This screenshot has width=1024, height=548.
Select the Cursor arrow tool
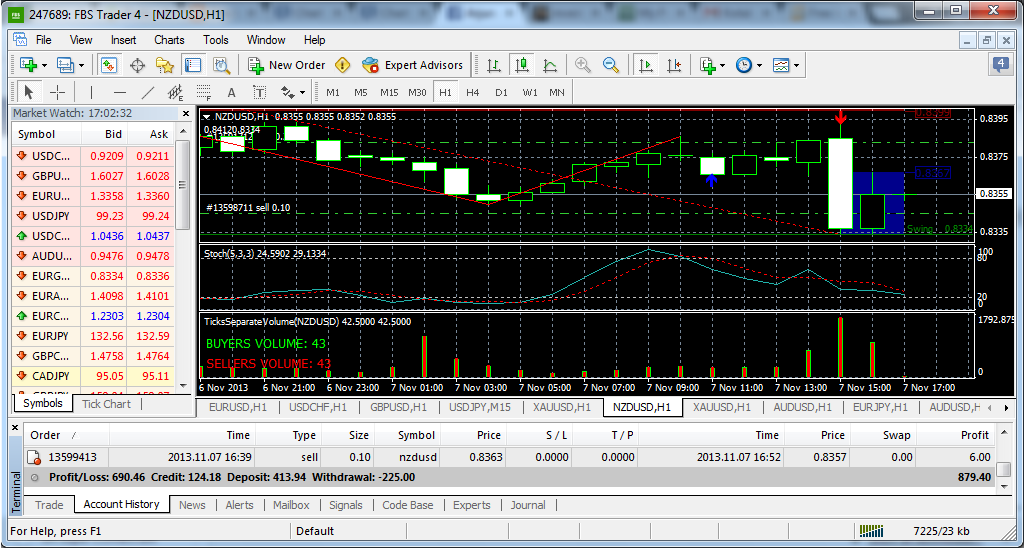pyautogui.click(x=28, y=92)
